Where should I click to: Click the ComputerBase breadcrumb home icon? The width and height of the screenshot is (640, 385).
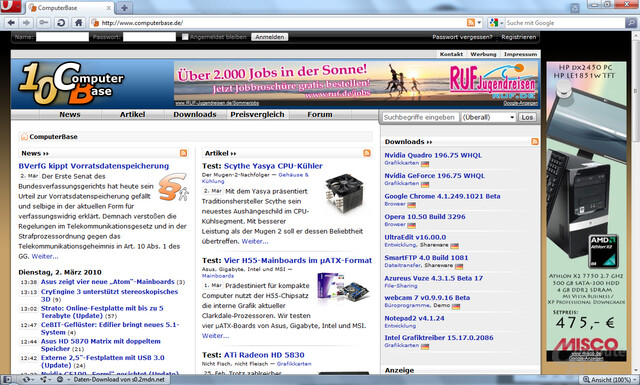pyautogui.click(x=24, y=136)
